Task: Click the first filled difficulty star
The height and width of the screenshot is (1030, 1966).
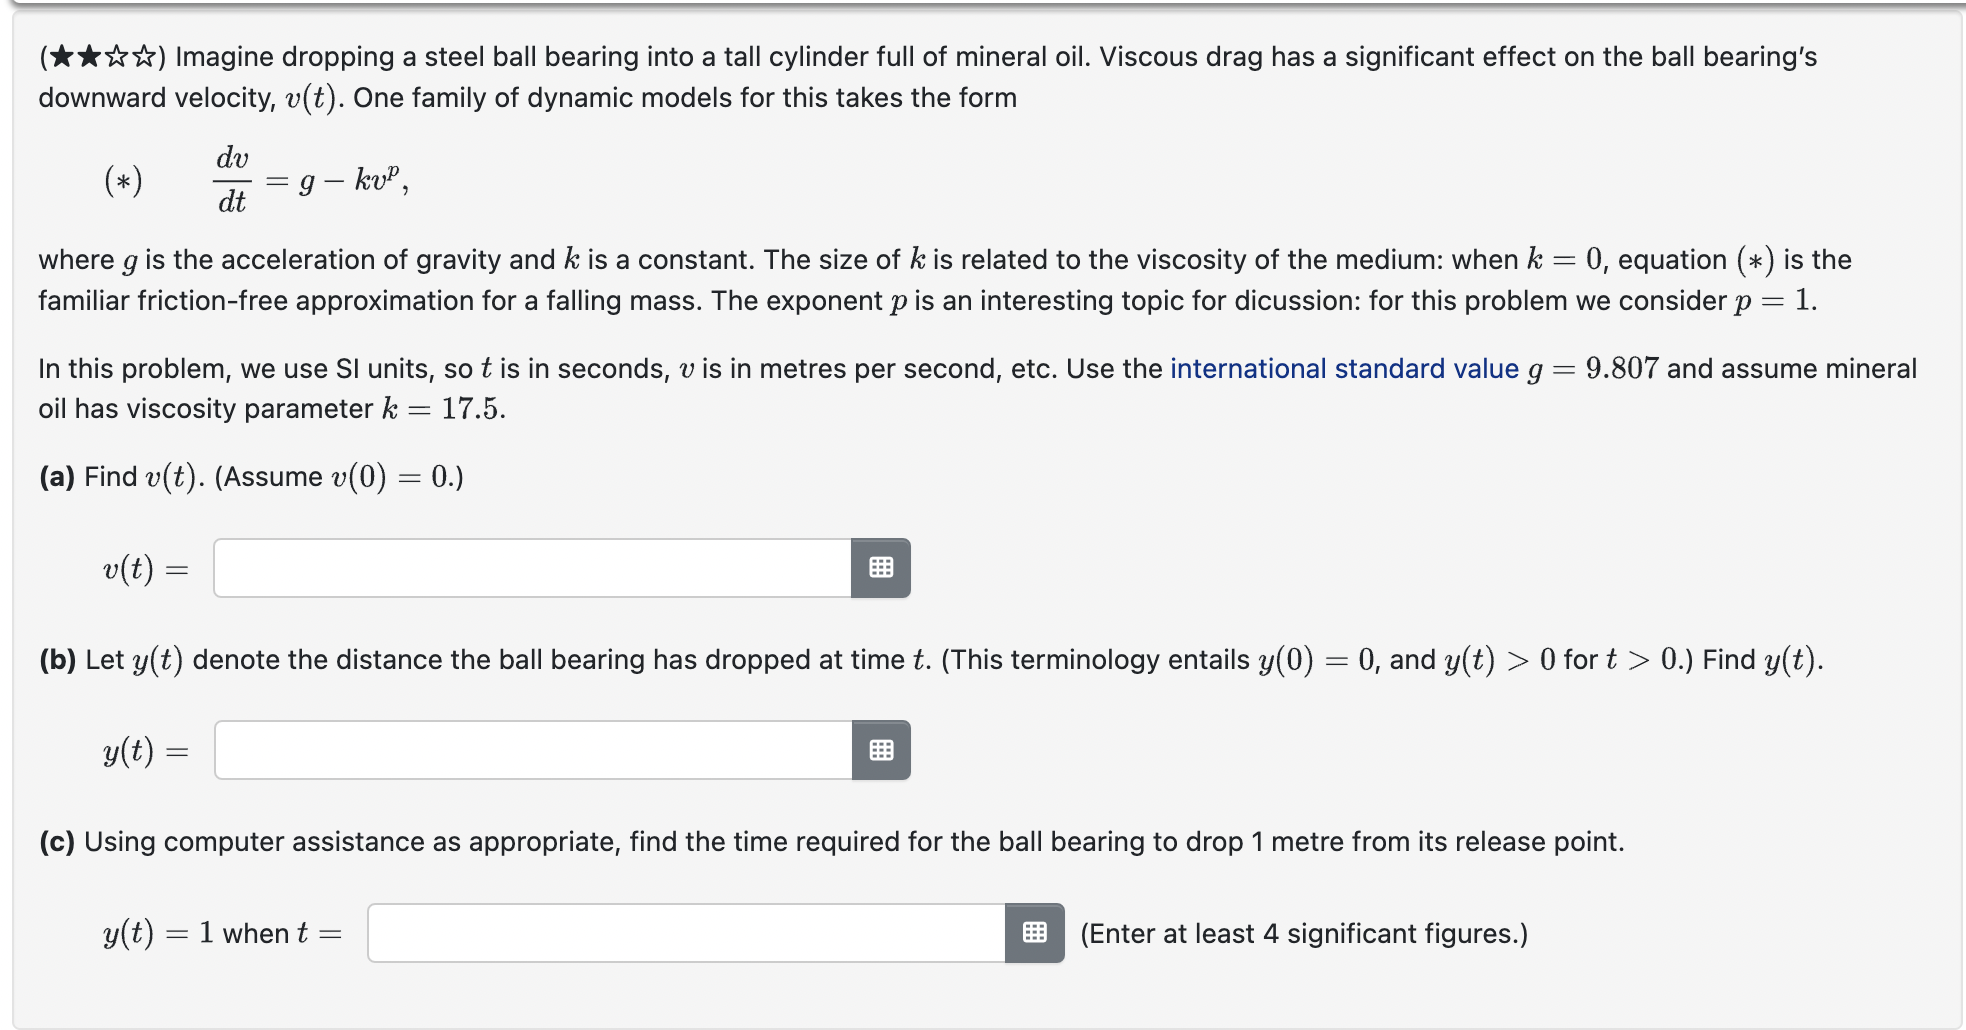Action: [61, 57]
